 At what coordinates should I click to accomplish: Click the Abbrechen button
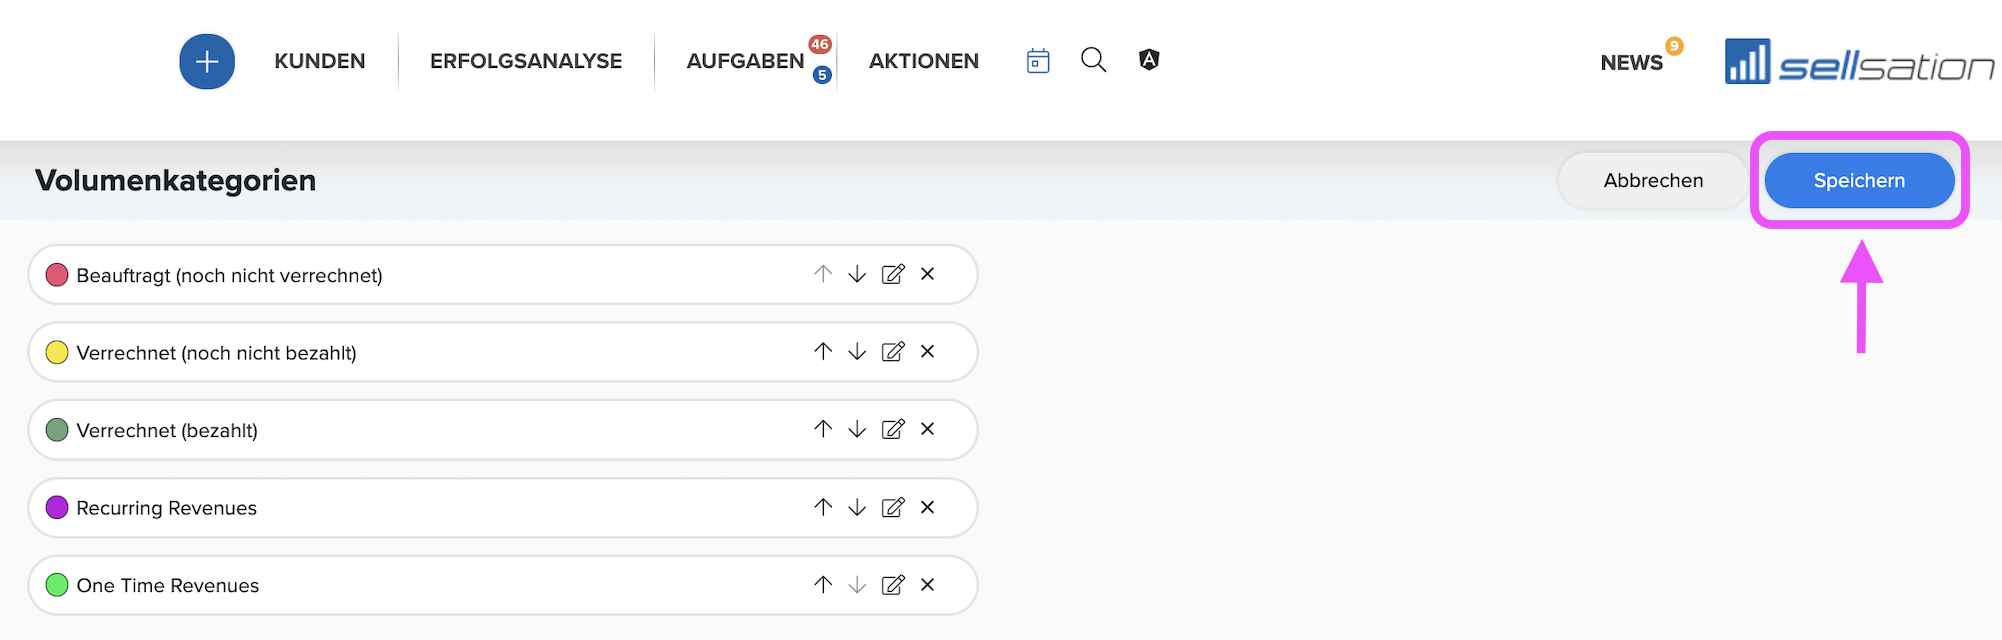[1653, 180]
